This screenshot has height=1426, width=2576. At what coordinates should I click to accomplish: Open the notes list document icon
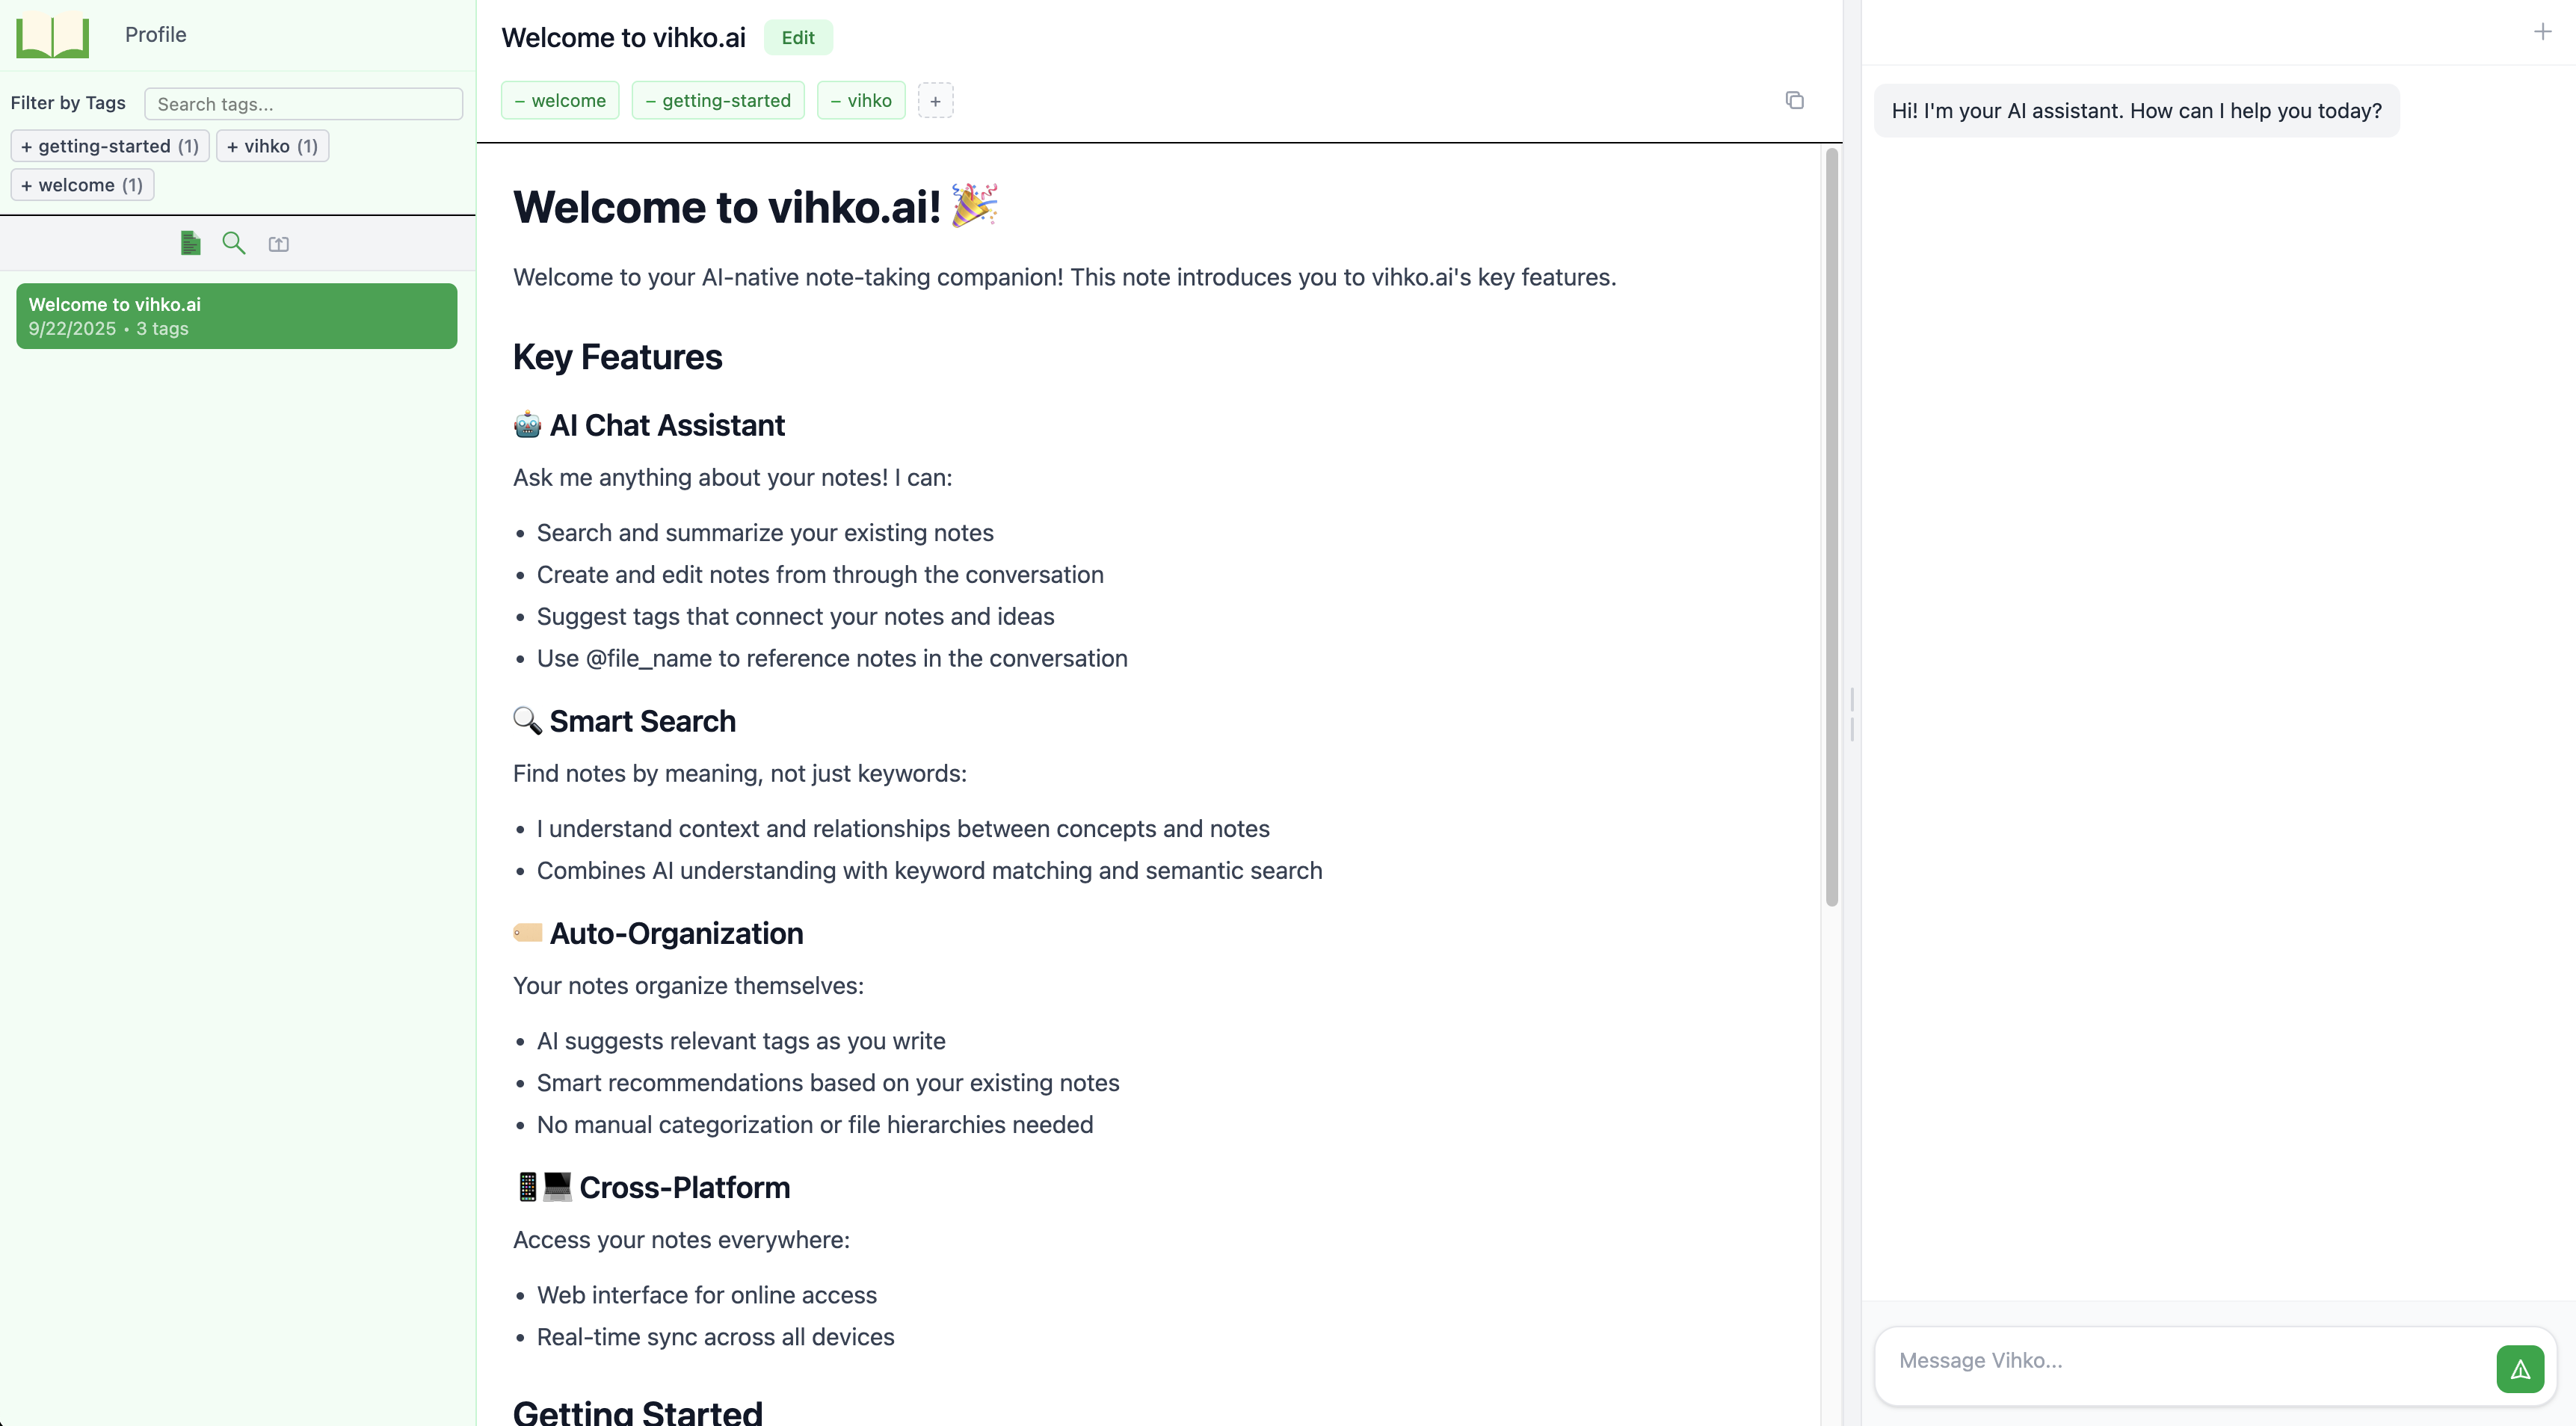pos(189,243)
